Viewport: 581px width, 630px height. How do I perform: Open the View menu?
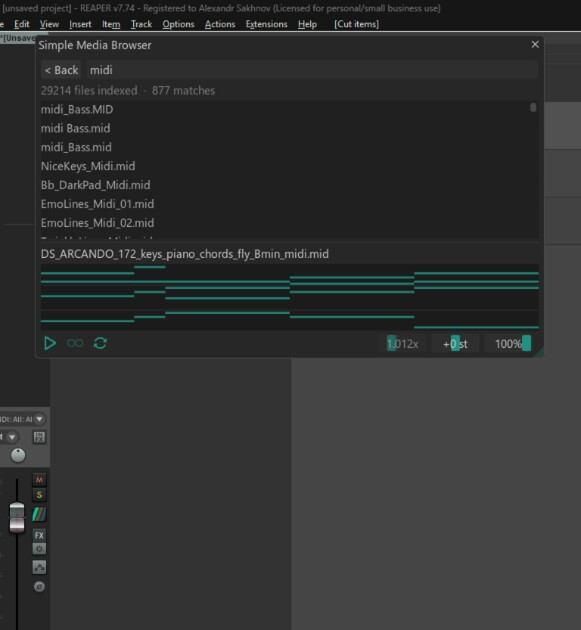[x=49, y=24]
